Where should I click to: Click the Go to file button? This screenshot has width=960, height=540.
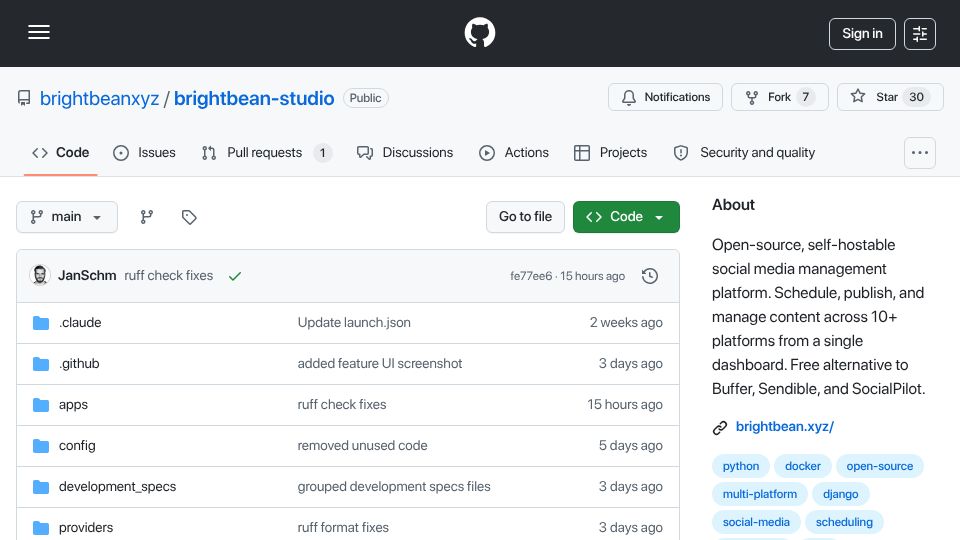point(525,217)
